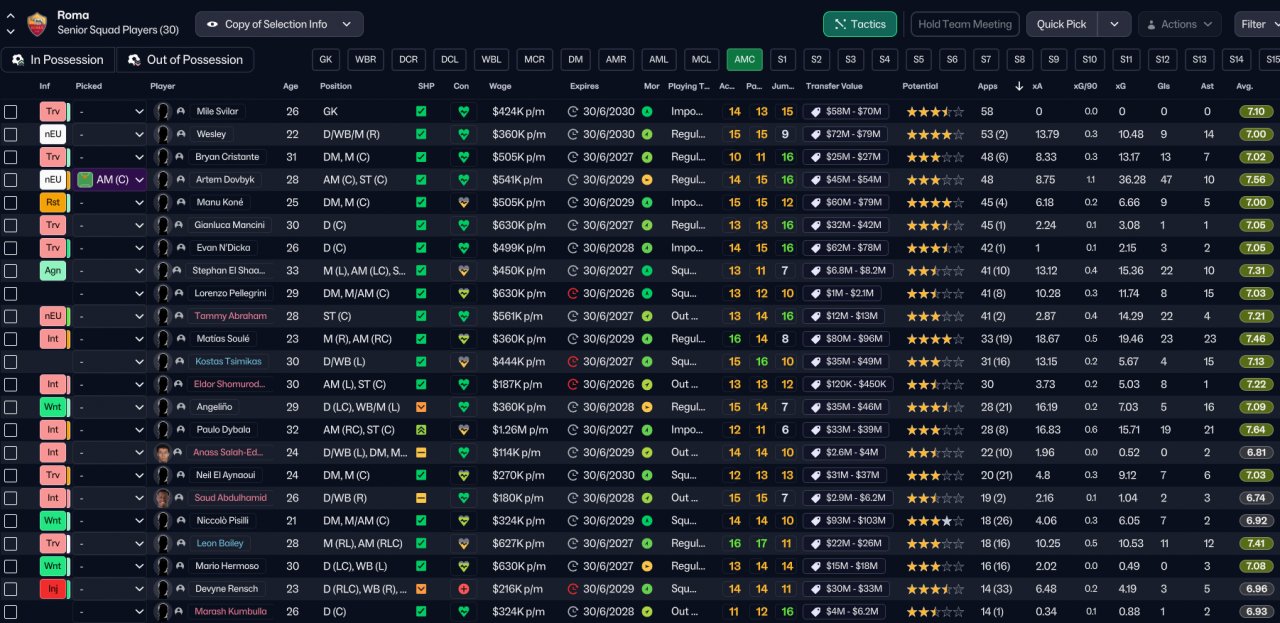Open Artem Dovbyk's AM (C) picked dropdown
This screenshot has height=623, width=1280.
[110, 180]
